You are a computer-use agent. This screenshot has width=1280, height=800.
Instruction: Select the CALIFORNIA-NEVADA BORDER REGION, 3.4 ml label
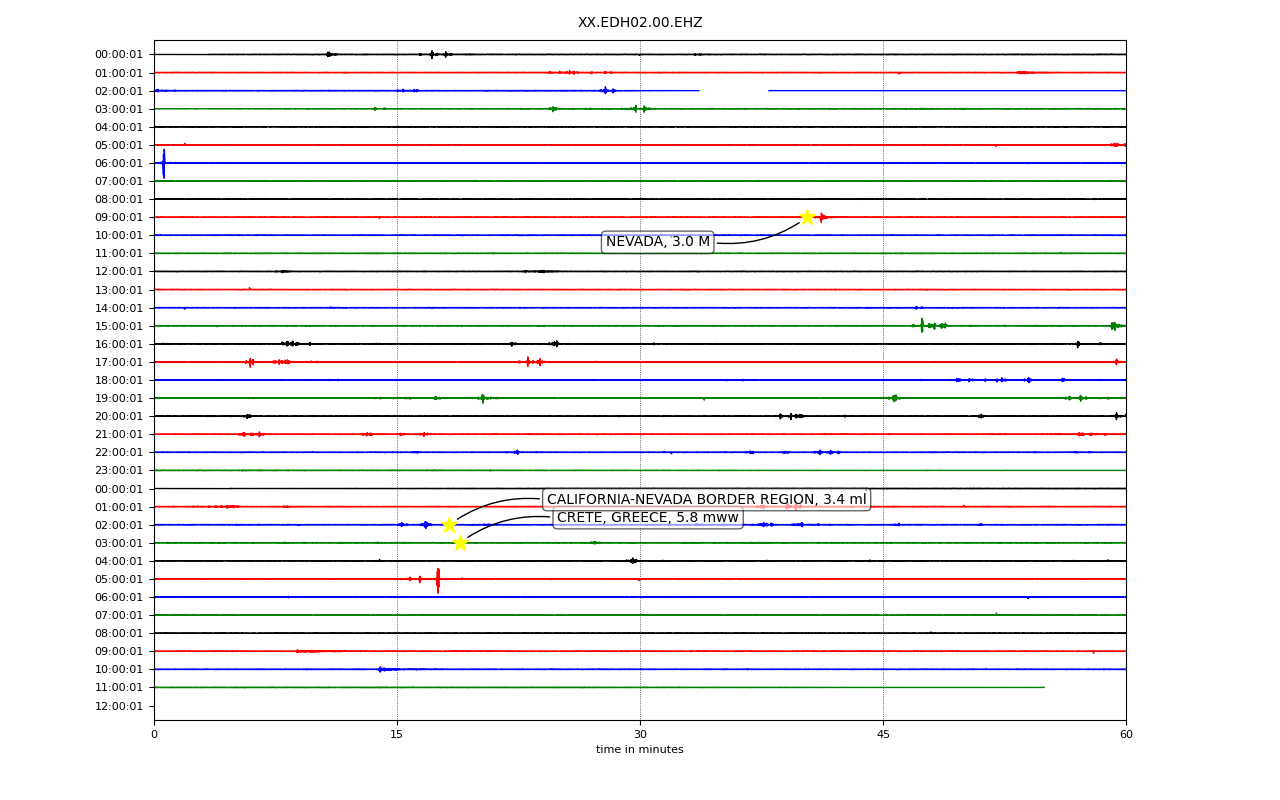click(707, 499)
